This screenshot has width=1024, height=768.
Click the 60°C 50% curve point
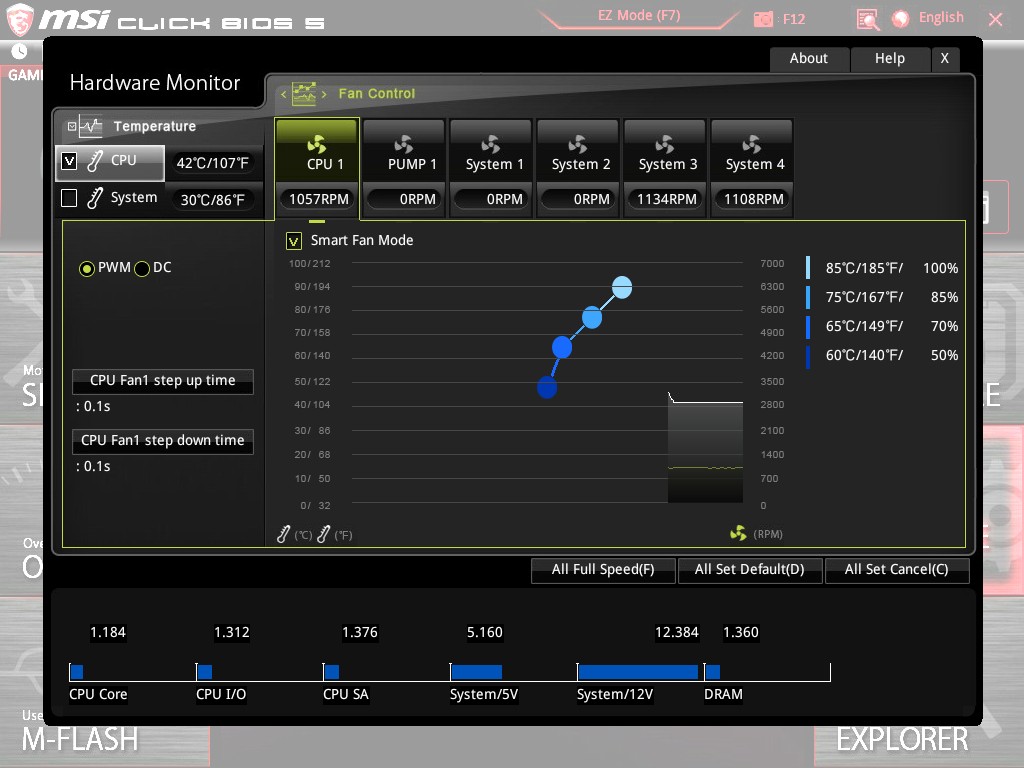pos(547,387)
